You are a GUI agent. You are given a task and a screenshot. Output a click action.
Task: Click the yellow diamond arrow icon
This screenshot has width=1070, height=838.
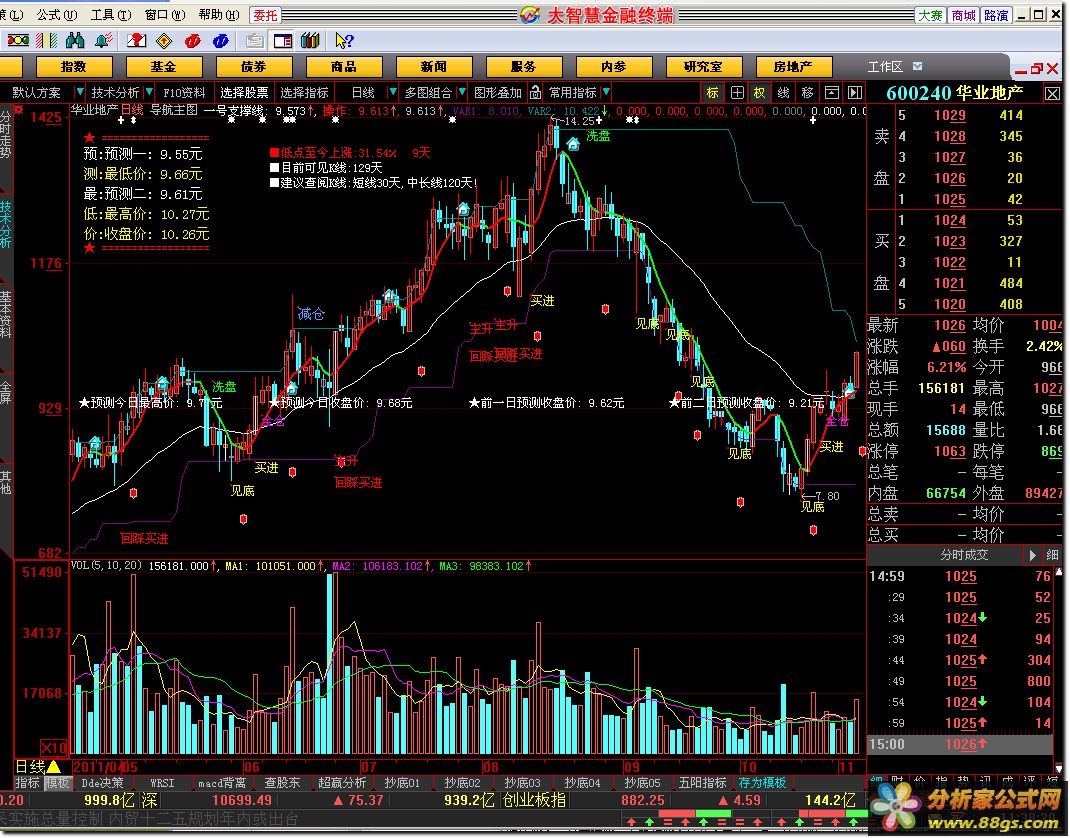(164, 41)
